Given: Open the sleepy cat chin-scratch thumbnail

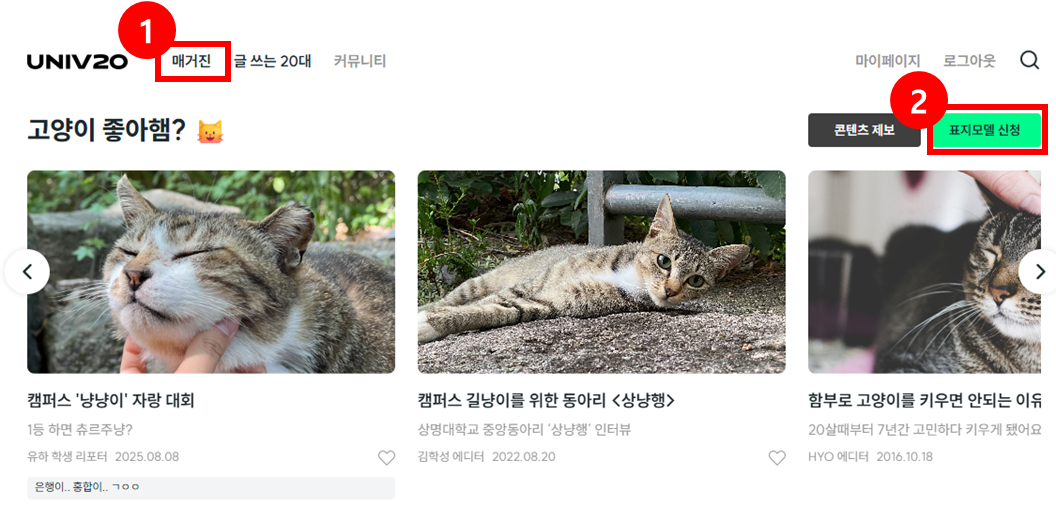Looking at the screenshot, I should coord(211,272).
